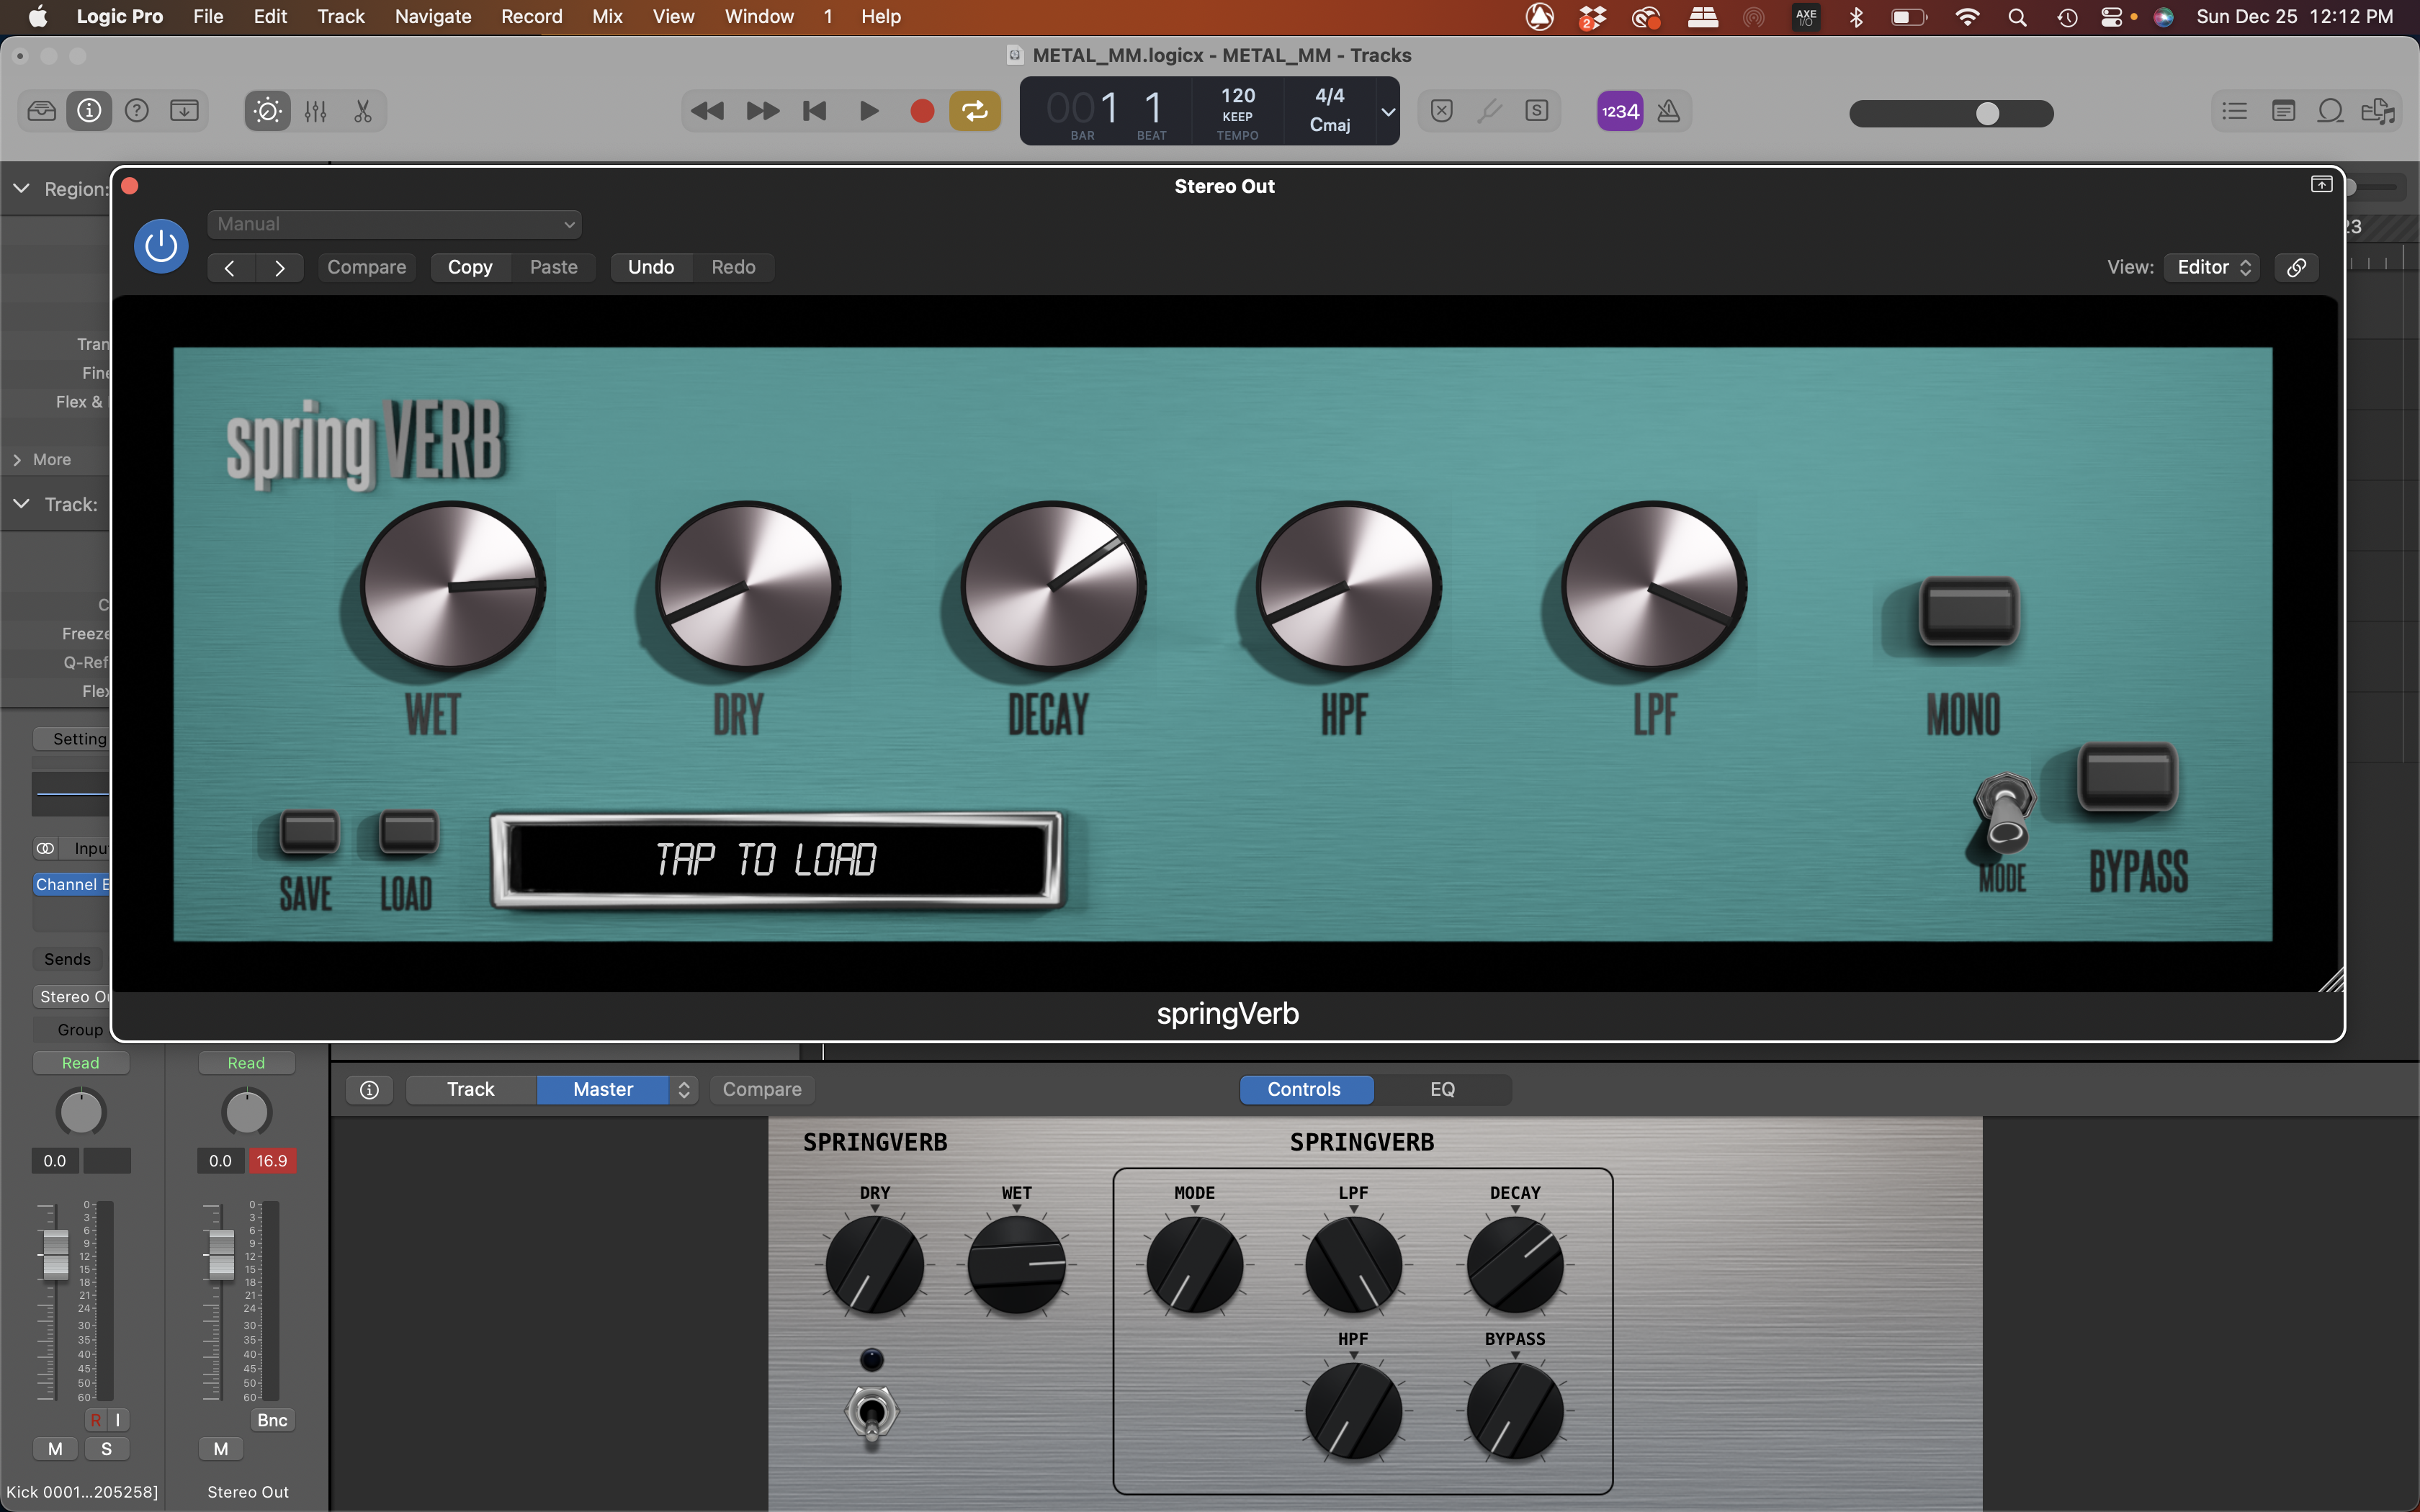
Task: Switch to the Track tab in Smart Controls
Action: [x=471, y=1089]
